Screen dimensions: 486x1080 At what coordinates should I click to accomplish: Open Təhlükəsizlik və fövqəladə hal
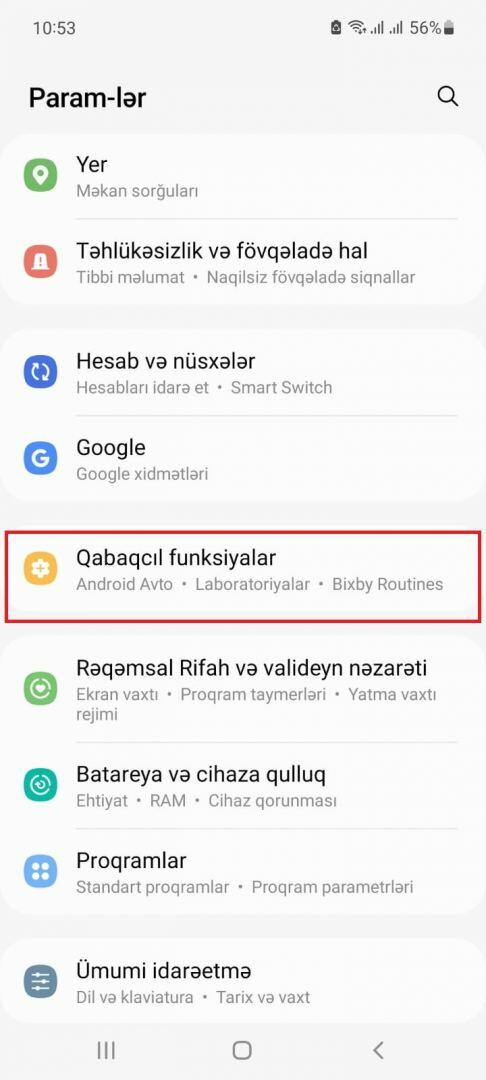click(x=243, y=262)
